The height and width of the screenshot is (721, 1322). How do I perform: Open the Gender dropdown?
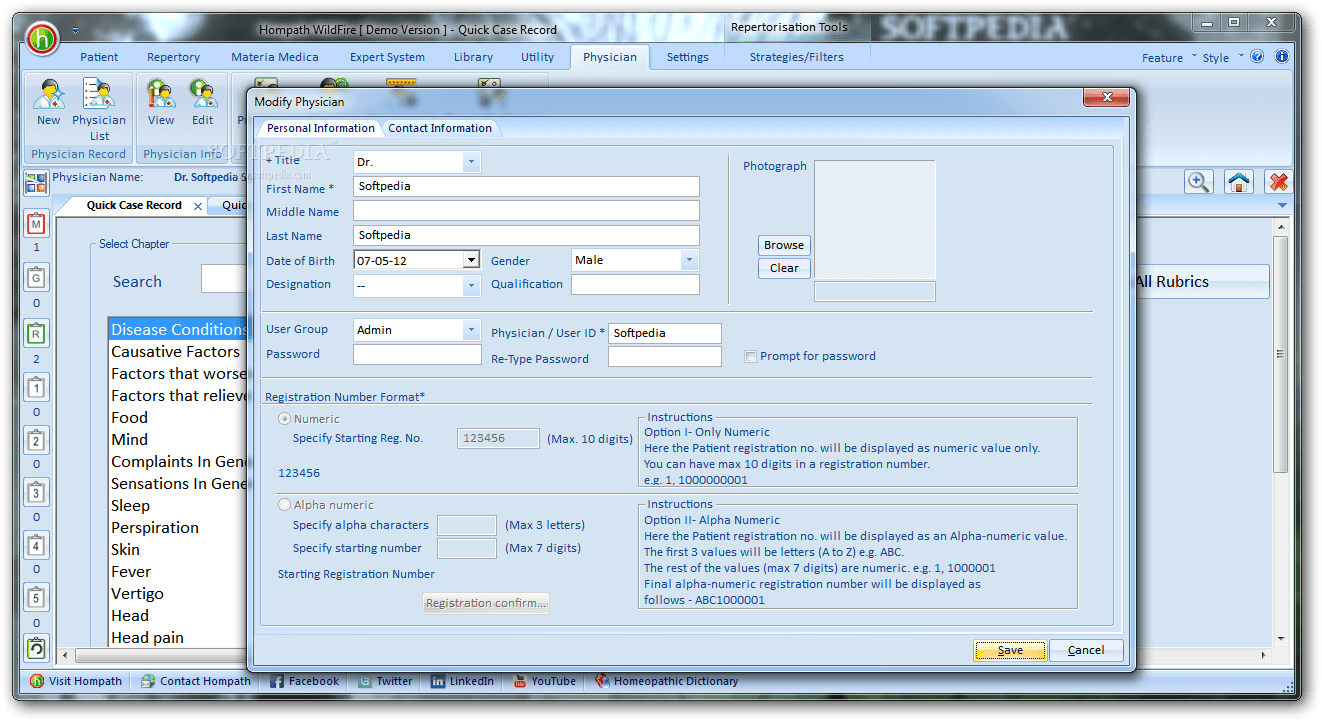(x=688, y=260)
